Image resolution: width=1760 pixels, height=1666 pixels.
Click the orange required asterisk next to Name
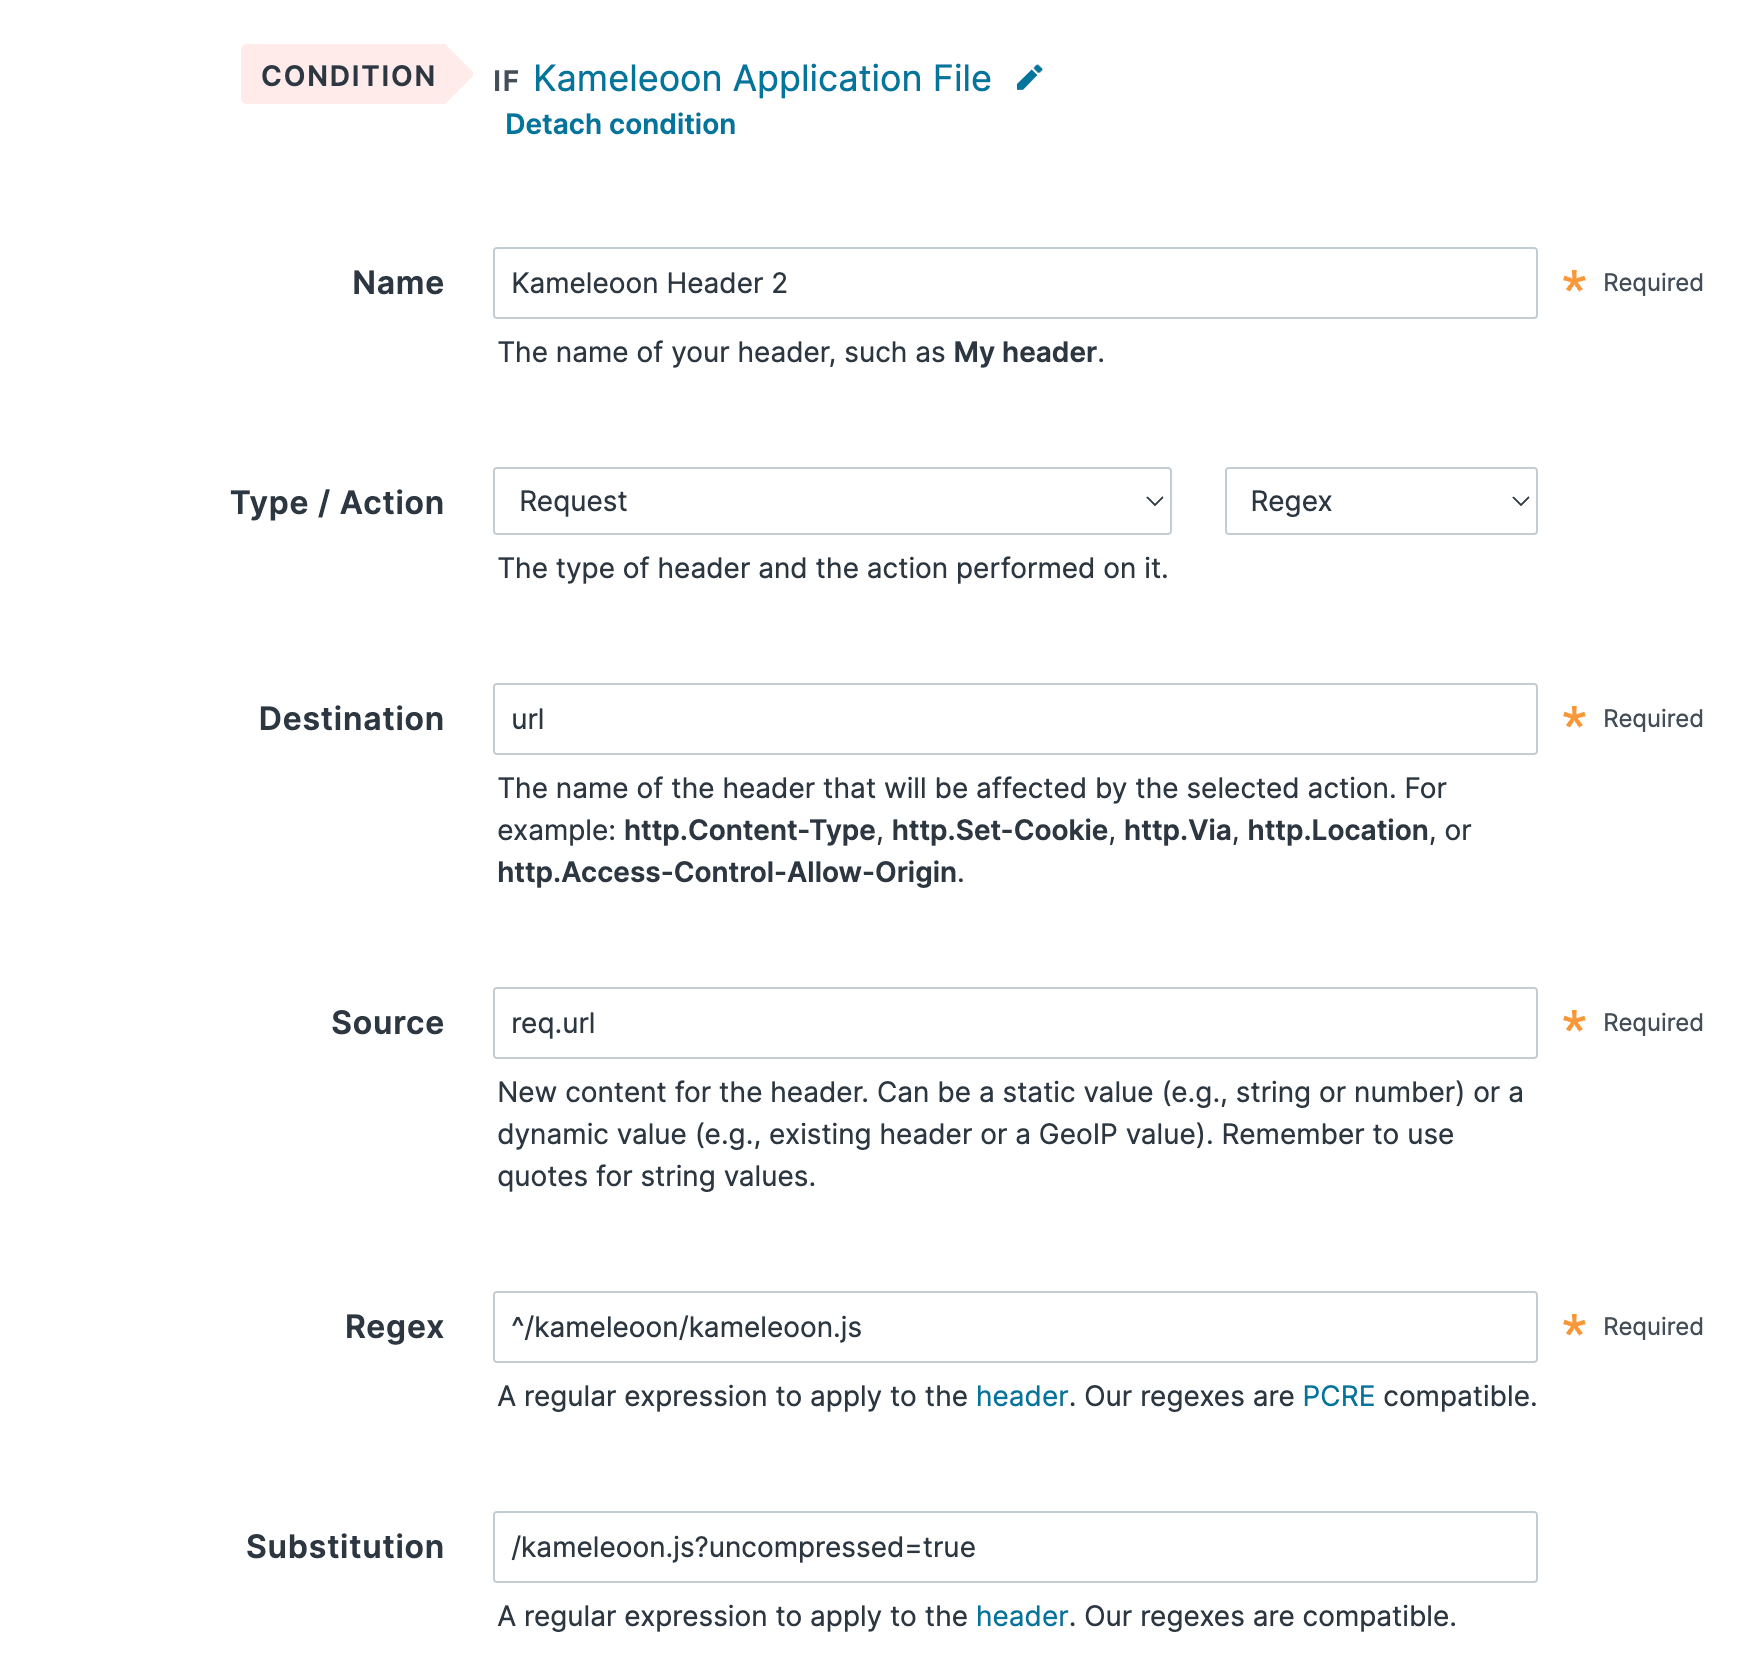click(1574, 282)
